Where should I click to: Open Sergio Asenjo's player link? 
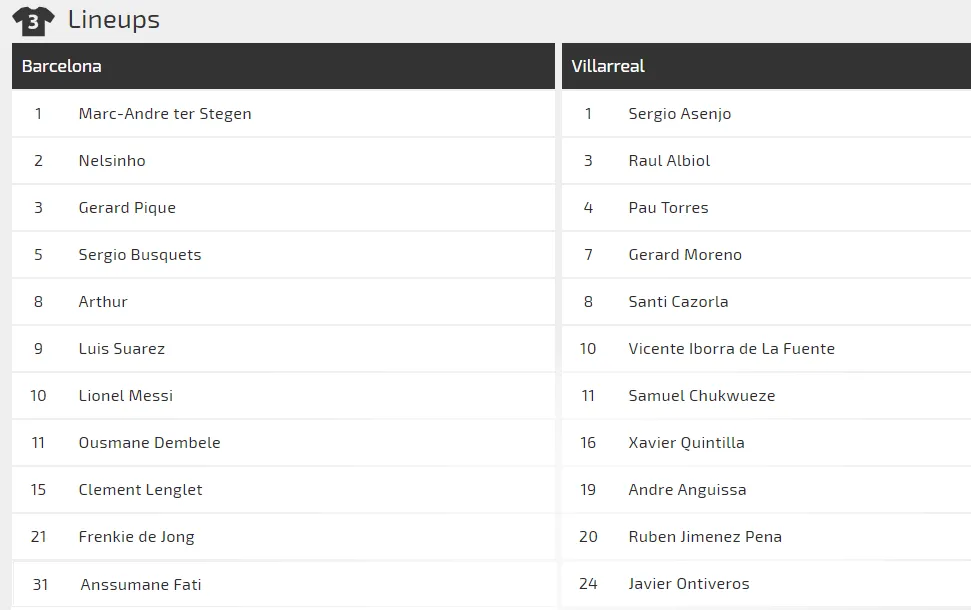[x=680, y=114]
